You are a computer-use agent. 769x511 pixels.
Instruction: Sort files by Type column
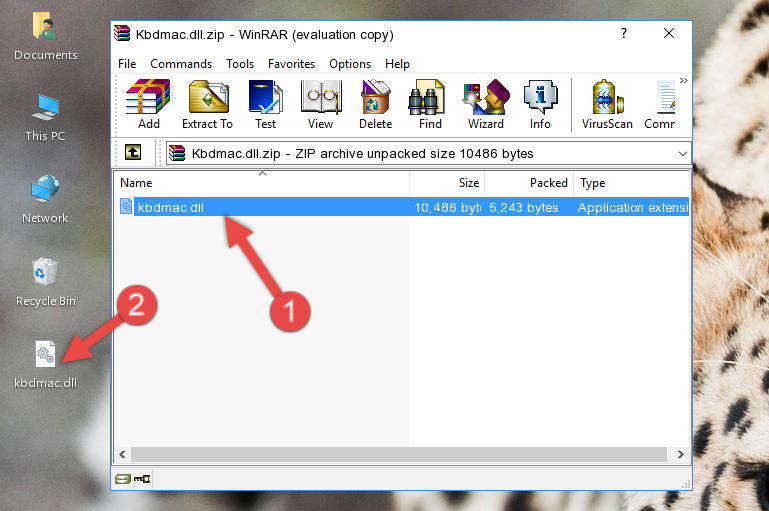pos(632,183)
